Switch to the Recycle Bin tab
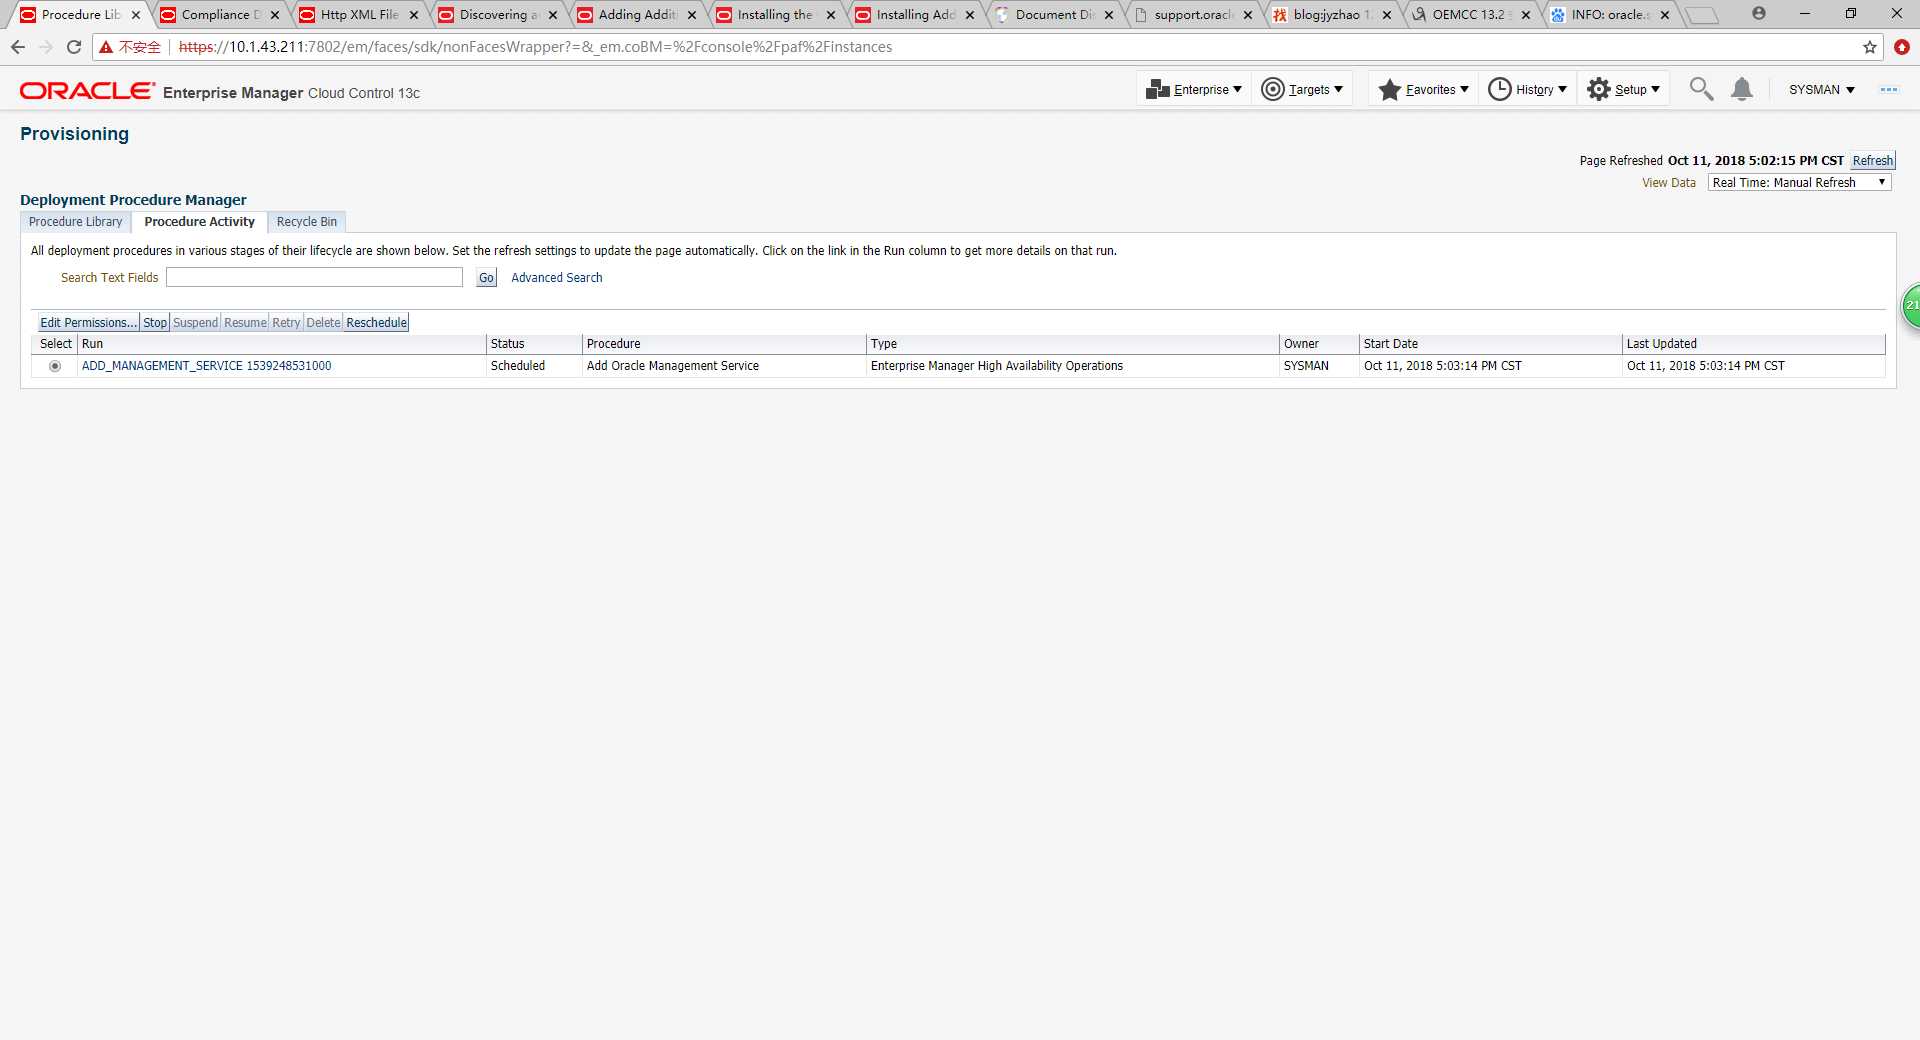 tap(307, 222)
